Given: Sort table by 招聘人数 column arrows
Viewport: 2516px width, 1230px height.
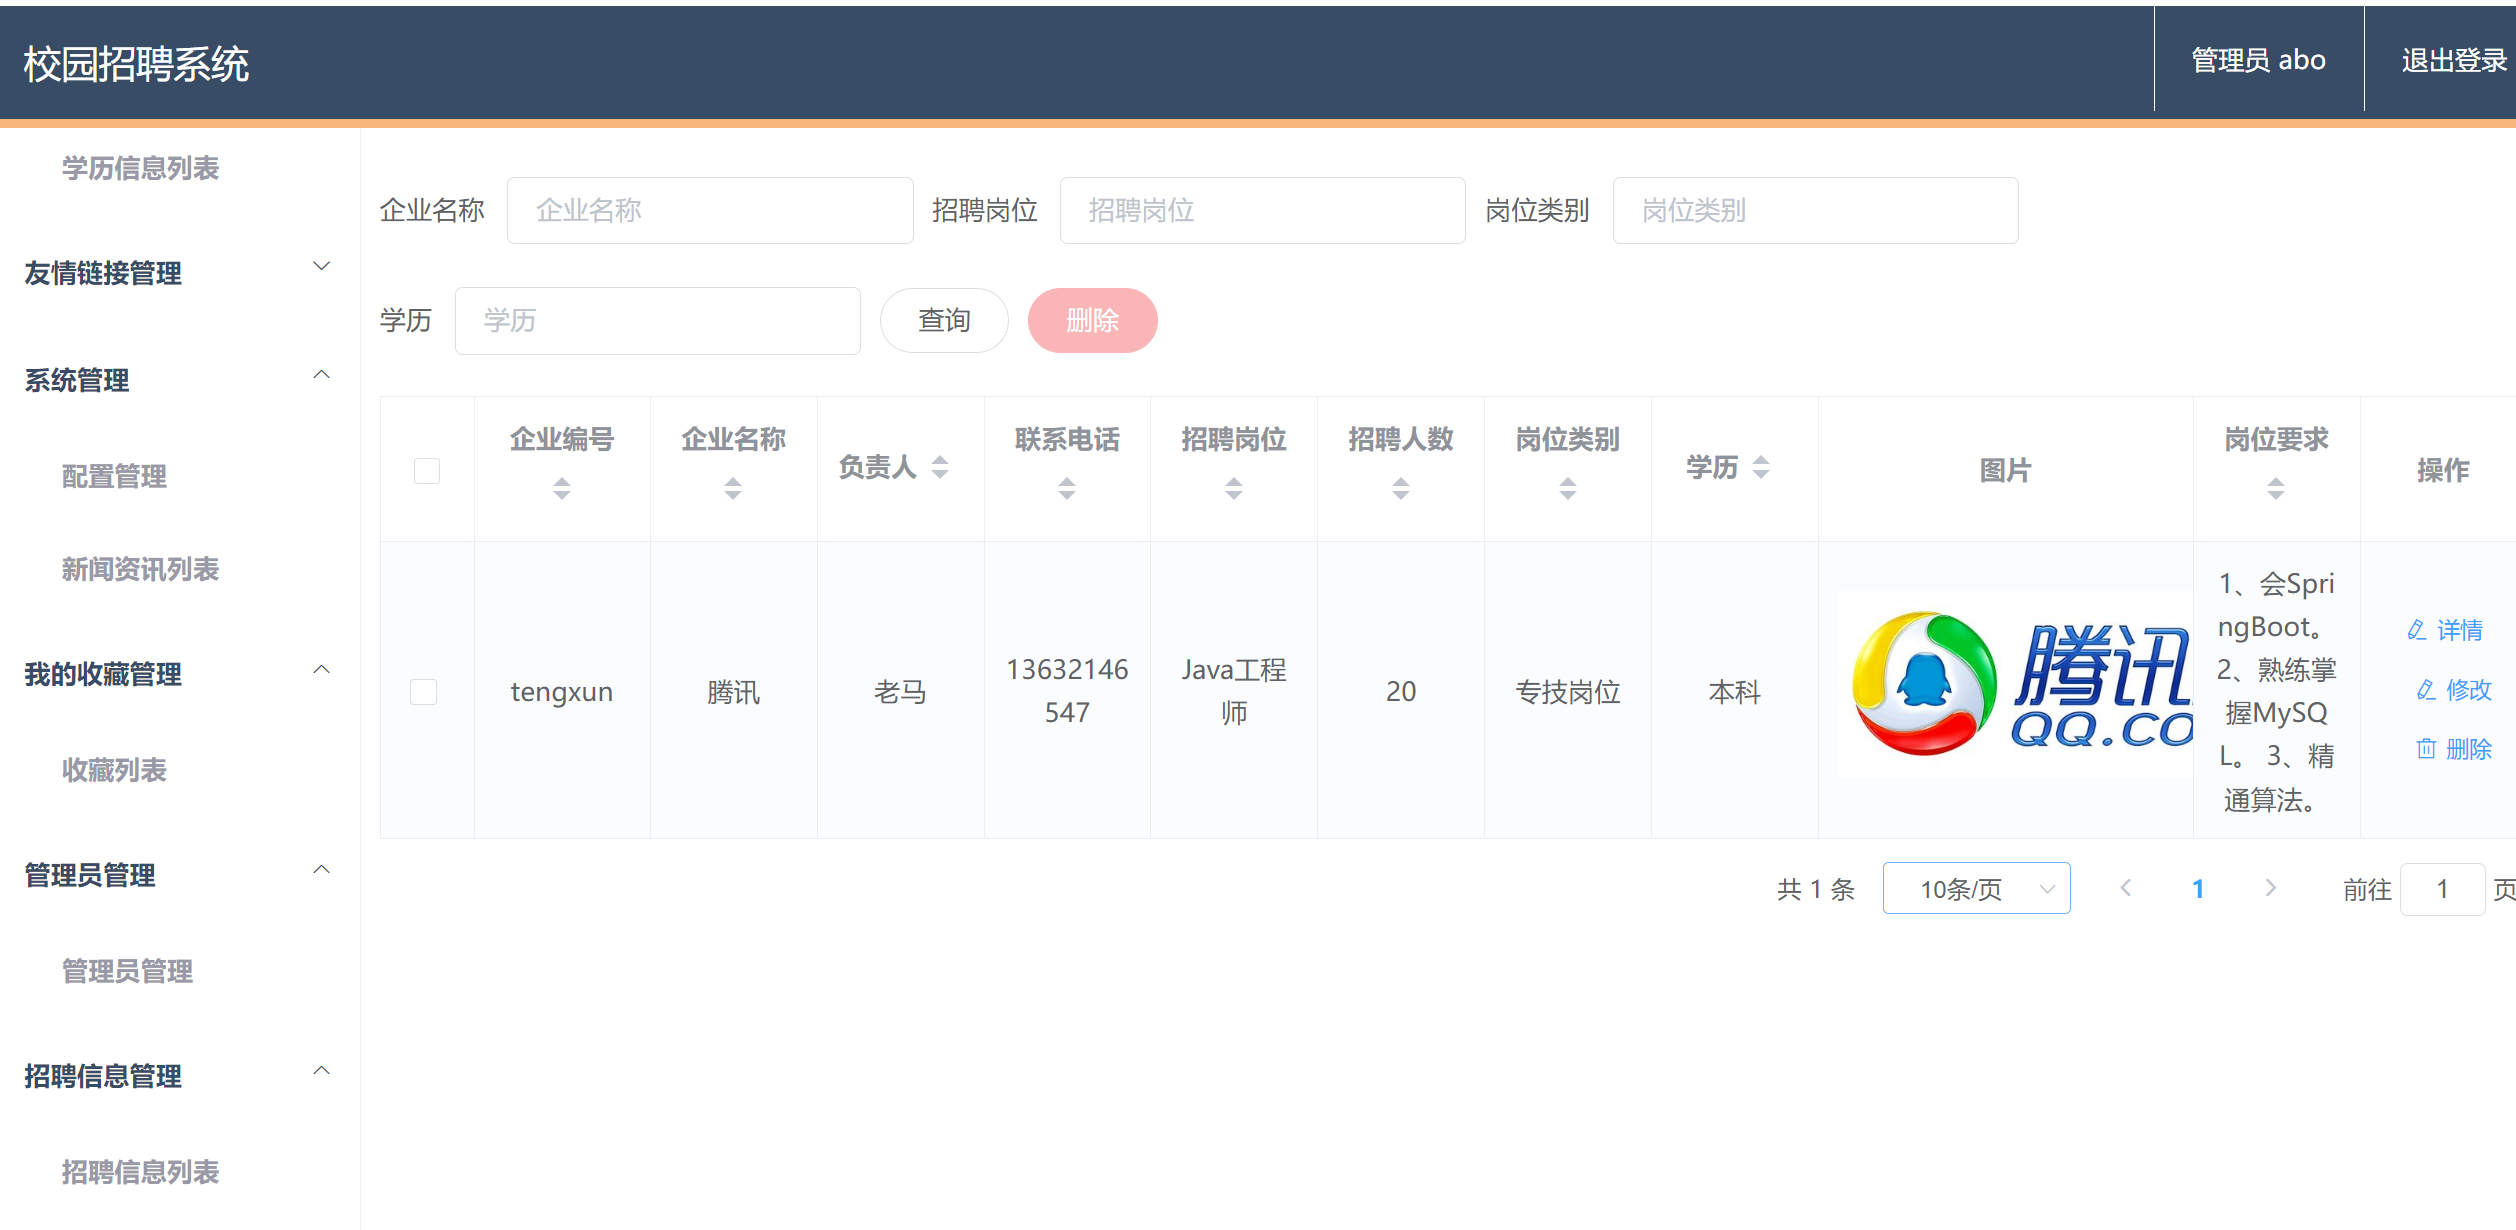Looking at the screenshot, I should (x=1400, y=488).
